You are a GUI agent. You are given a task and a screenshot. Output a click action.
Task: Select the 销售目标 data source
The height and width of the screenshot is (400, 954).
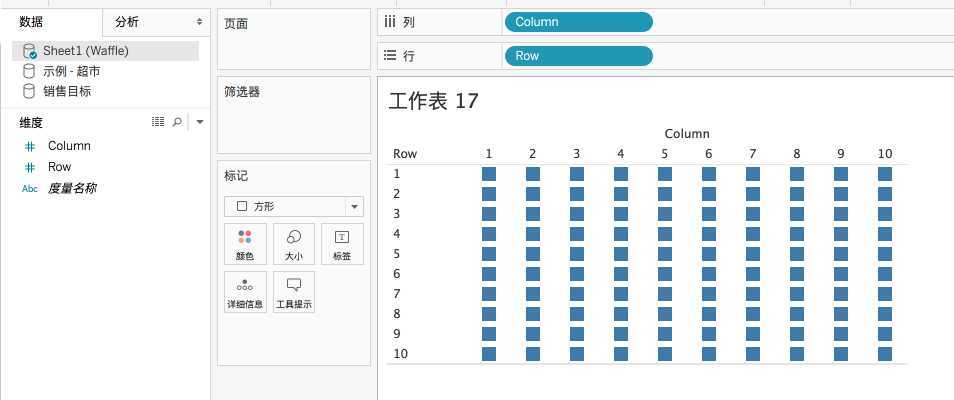[66, 91]
